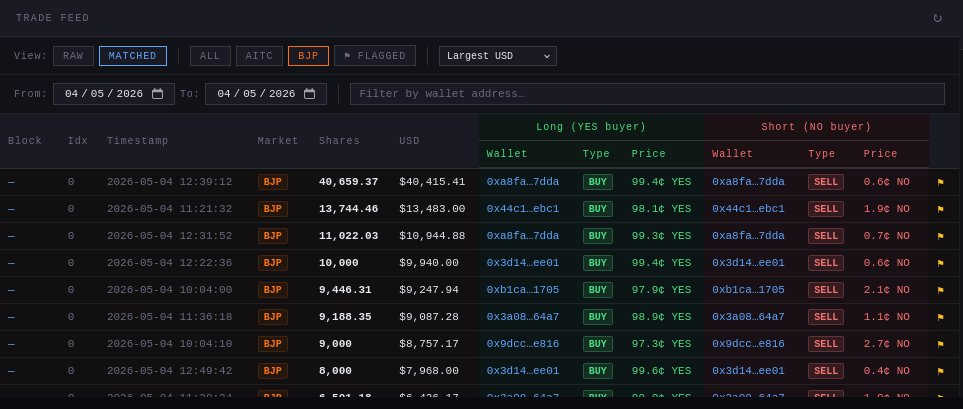Click the TRADE FEED panel title

point(53,18)
